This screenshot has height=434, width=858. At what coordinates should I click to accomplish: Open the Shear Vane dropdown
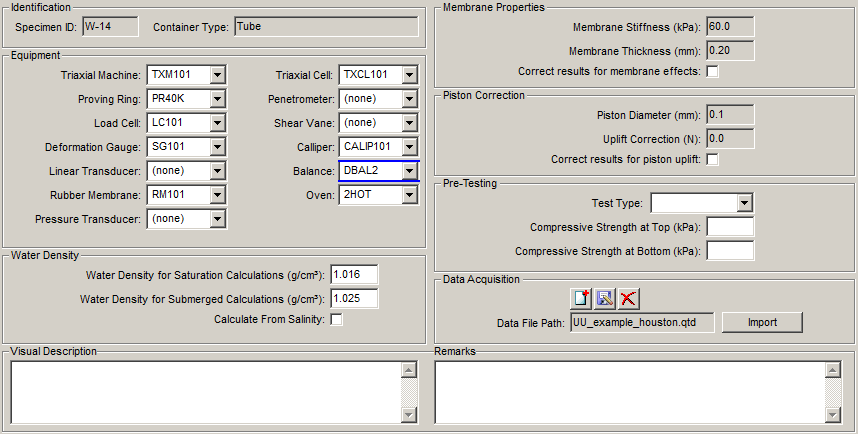coord(409,123)
